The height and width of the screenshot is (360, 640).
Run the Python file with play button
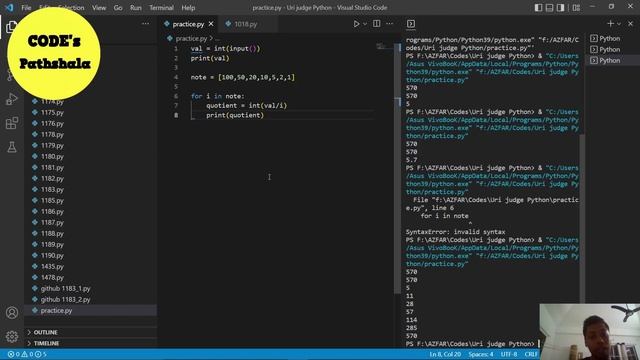356,24
